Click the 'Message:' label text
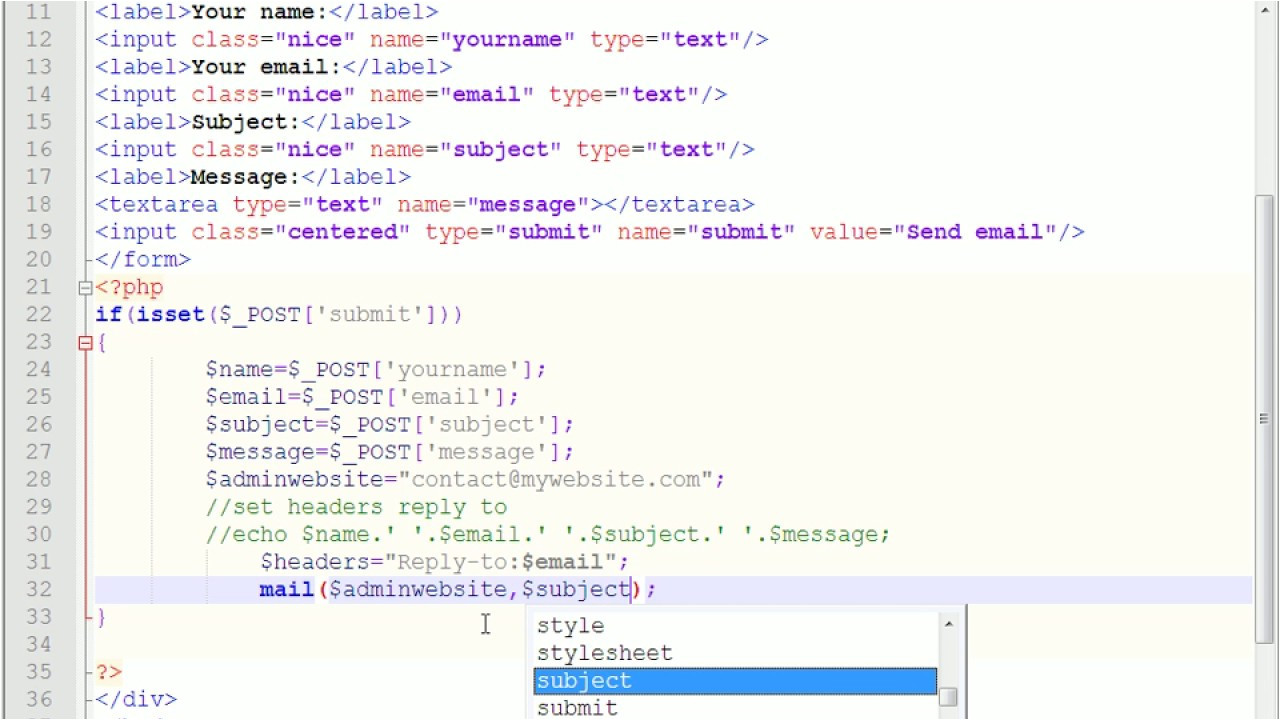 coord(246,177)
